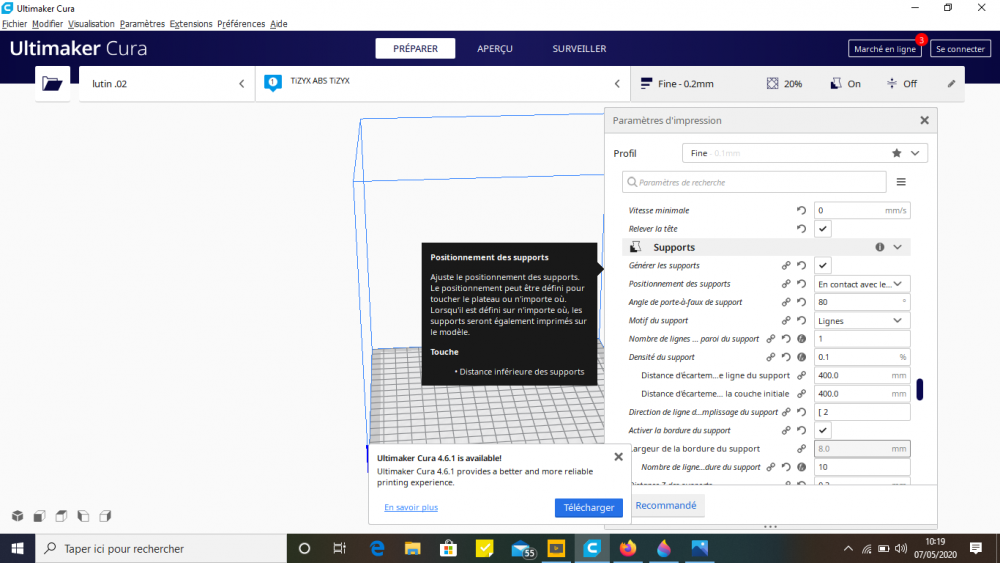1000x563 pixels.
Task: Open the En savoir plus link
Action: click(x=411, y=508)
